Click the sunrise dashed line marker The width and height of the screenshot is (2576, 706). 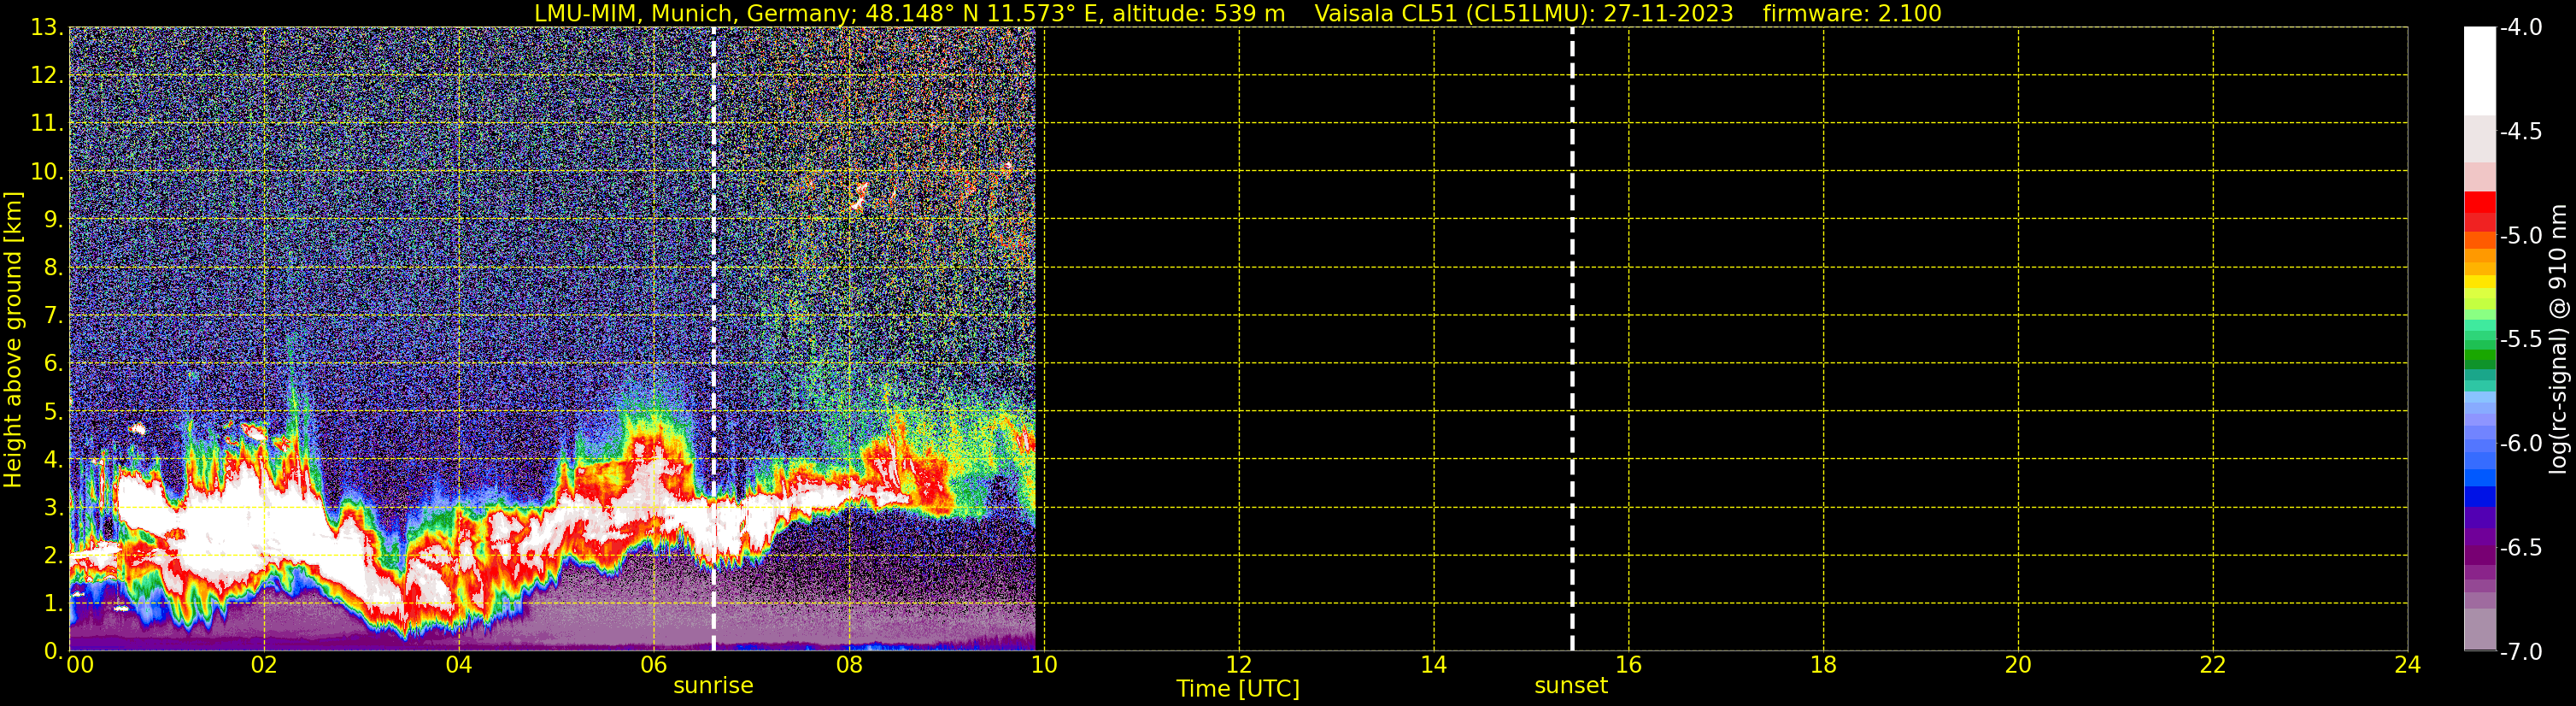point(713,339)
